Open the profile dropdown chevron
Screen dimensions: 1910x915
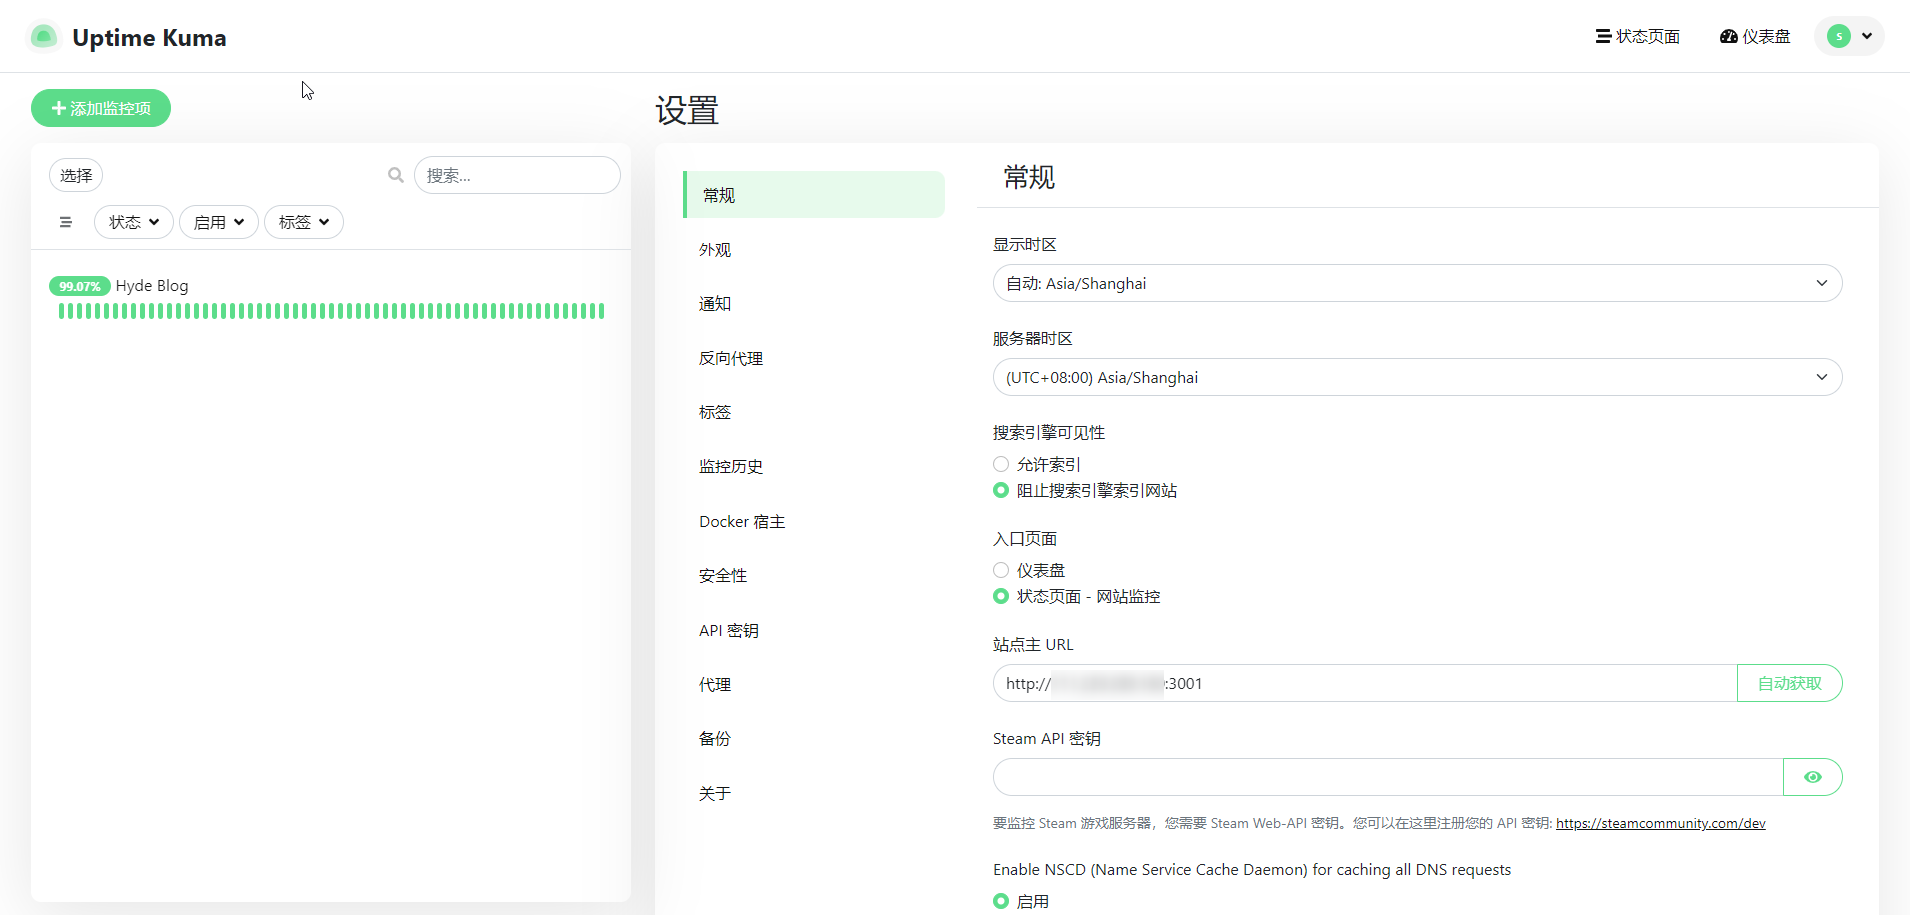point(1867,36)
